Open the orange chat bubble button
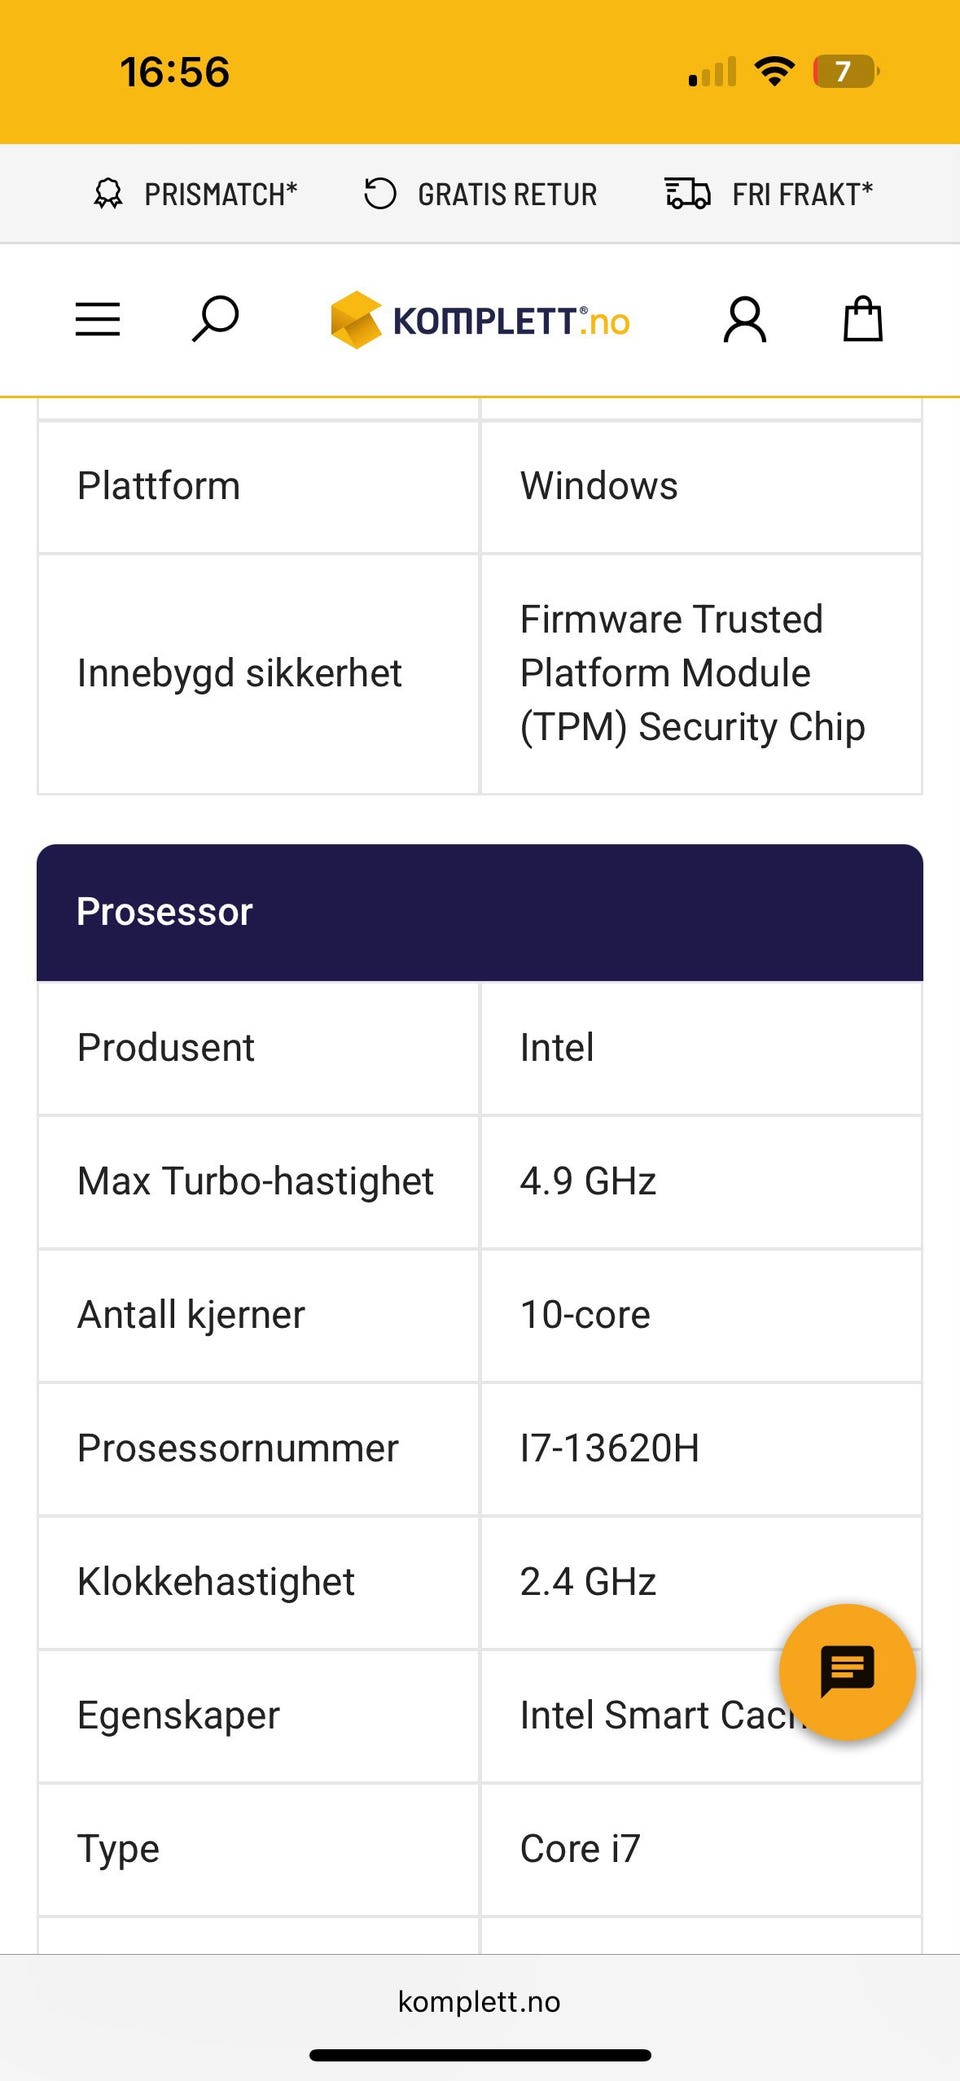Screen dimensions: 960x2081 (847, 1672)
